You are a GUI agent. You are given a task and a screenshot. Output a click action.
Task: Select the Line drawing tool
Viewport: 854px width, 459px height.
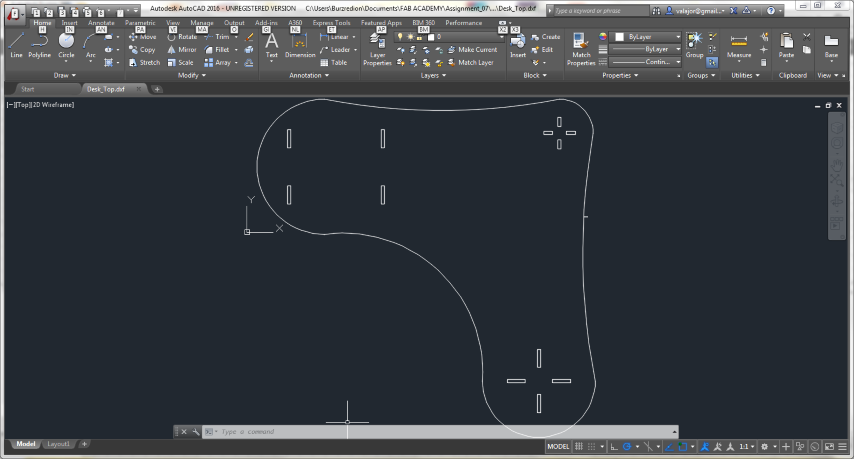[16, 45]
